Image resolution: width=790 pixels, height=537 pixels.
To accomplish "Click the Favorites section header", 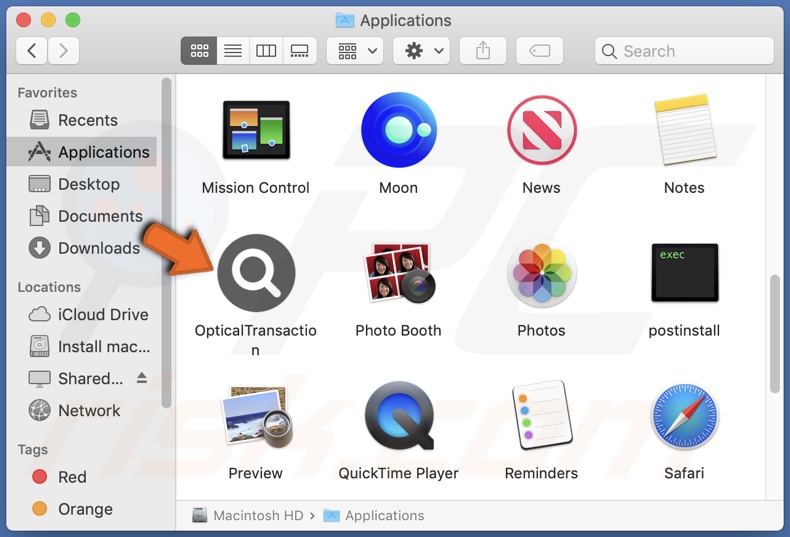I will pyautogui.click(x=47, y=93).
